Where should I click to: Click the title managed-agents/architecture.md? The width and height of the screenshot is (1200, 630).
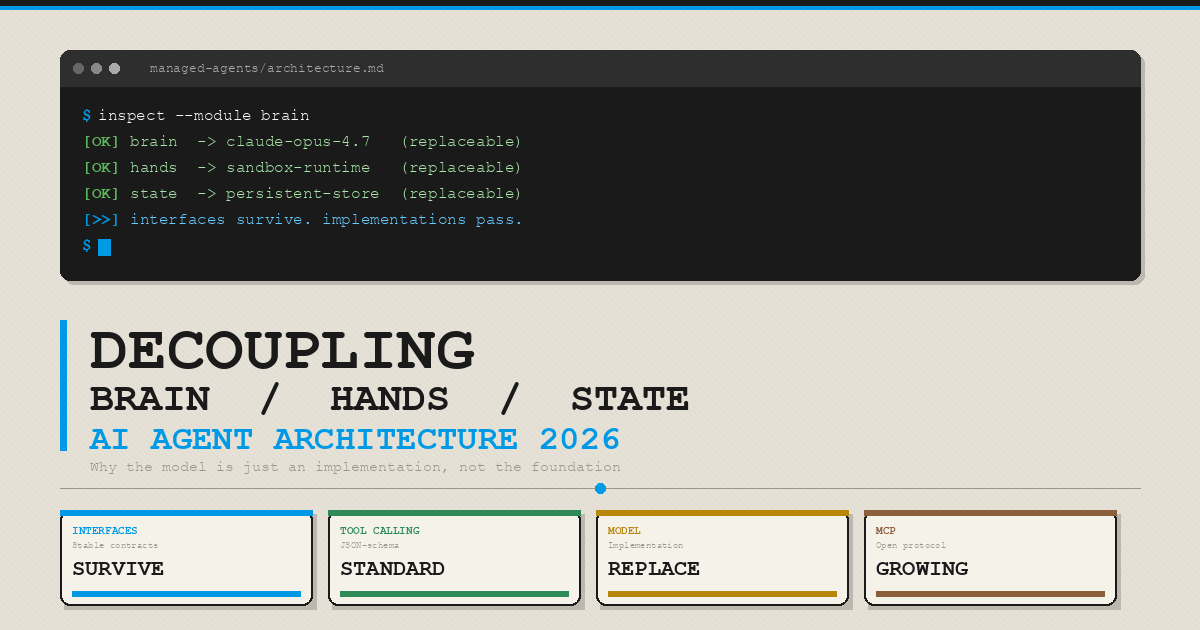coord(266,69)
